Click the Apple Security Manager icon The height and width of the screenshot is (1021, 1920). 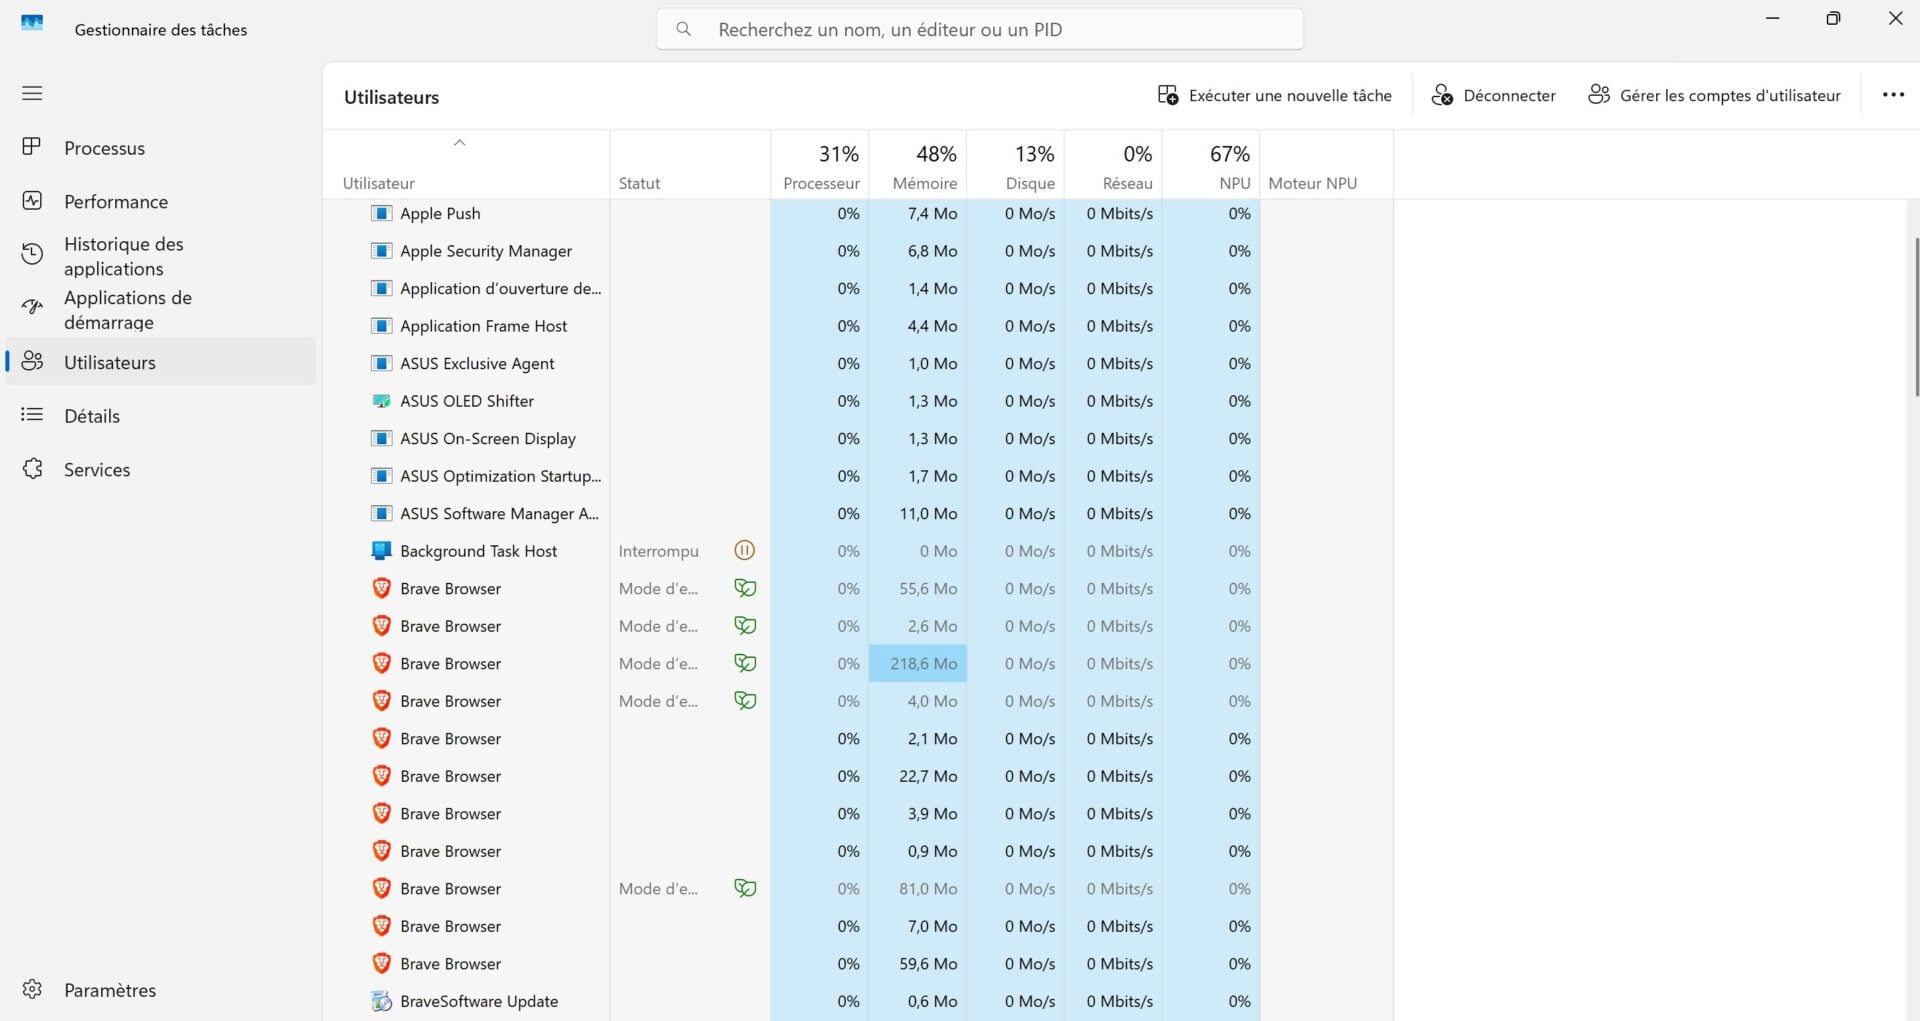coord(381,251)
